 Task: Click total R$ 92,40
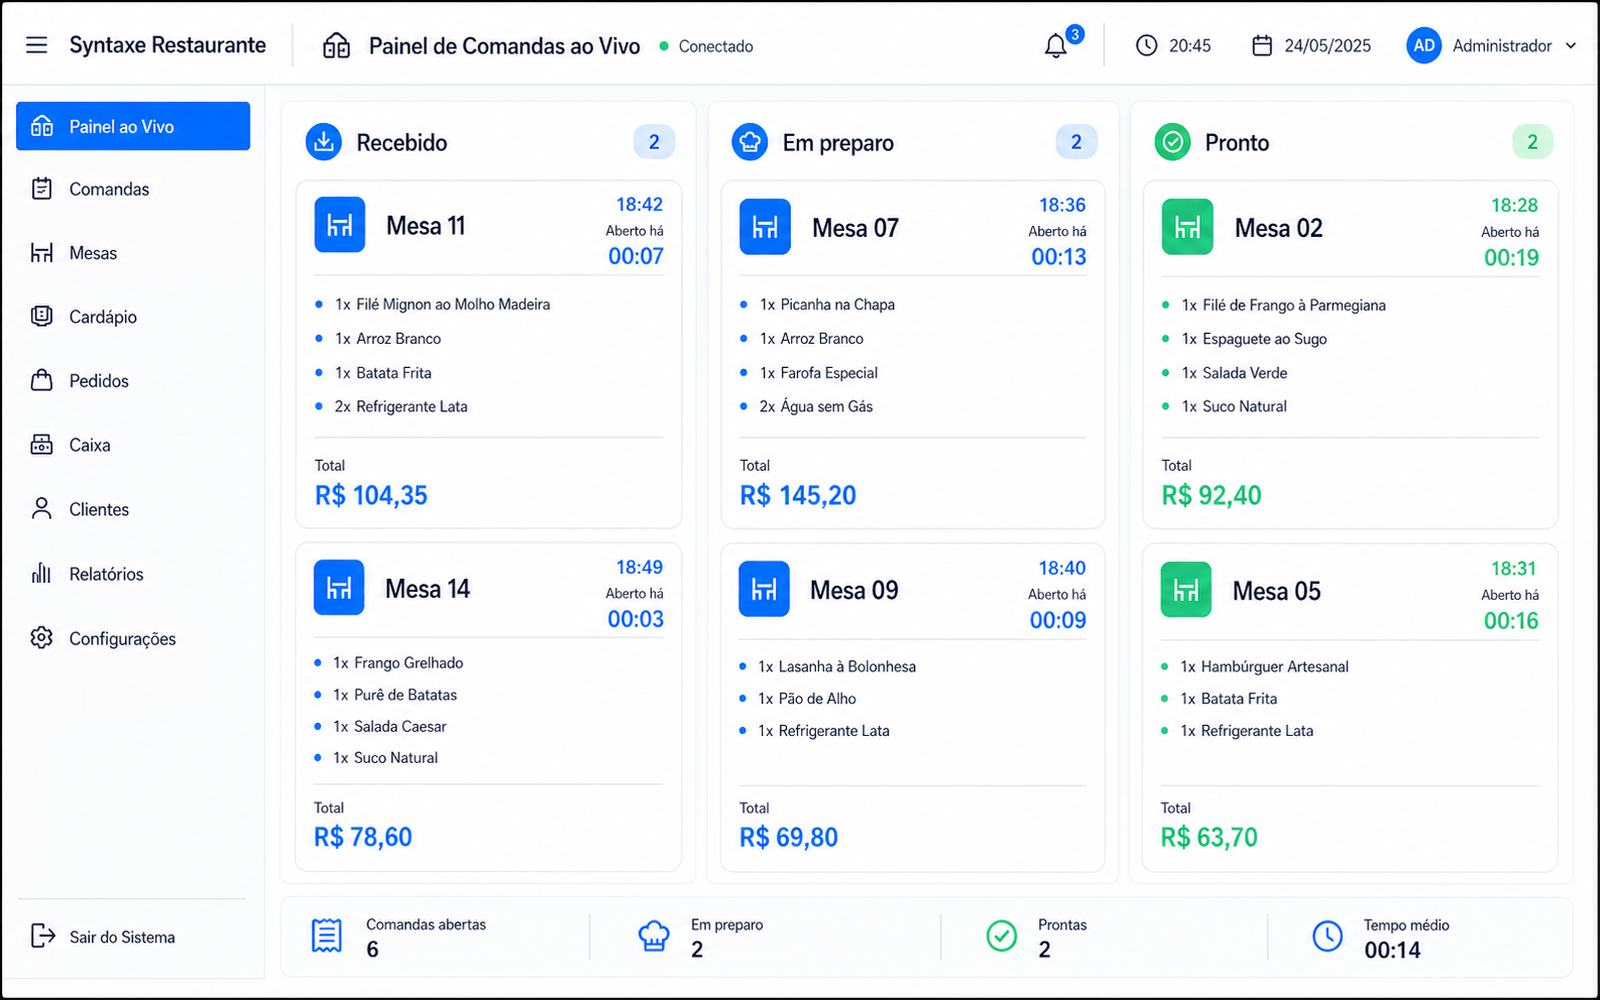point(1211,495)
